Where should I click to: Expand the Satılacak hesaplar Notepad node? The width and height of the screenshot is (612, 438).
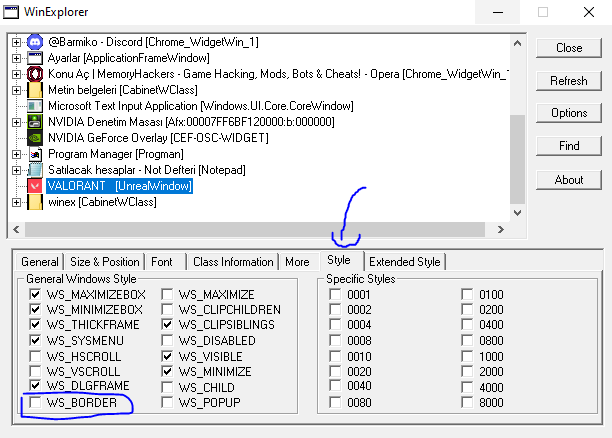(16, 170)
